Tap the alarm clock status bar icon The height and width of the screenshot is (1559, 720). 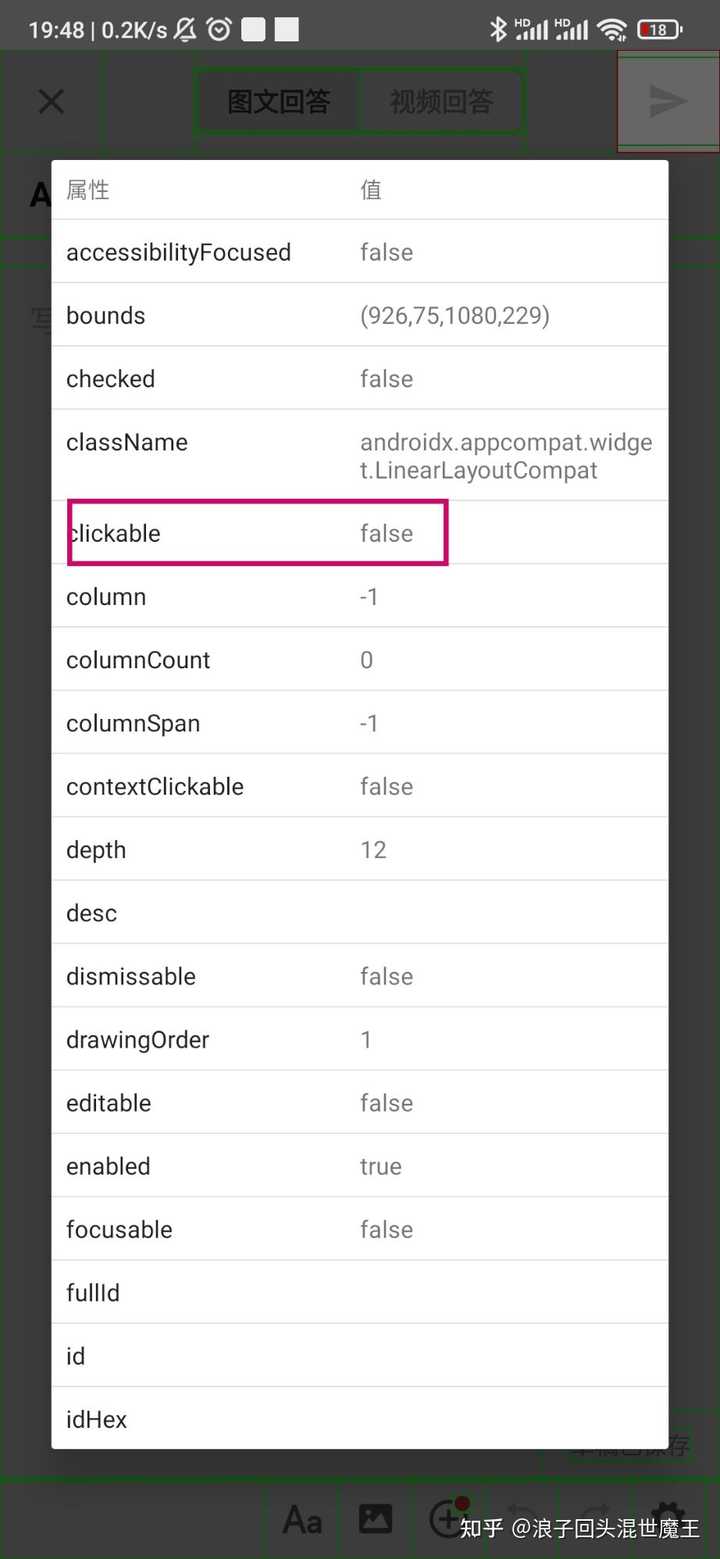(220, 29)
